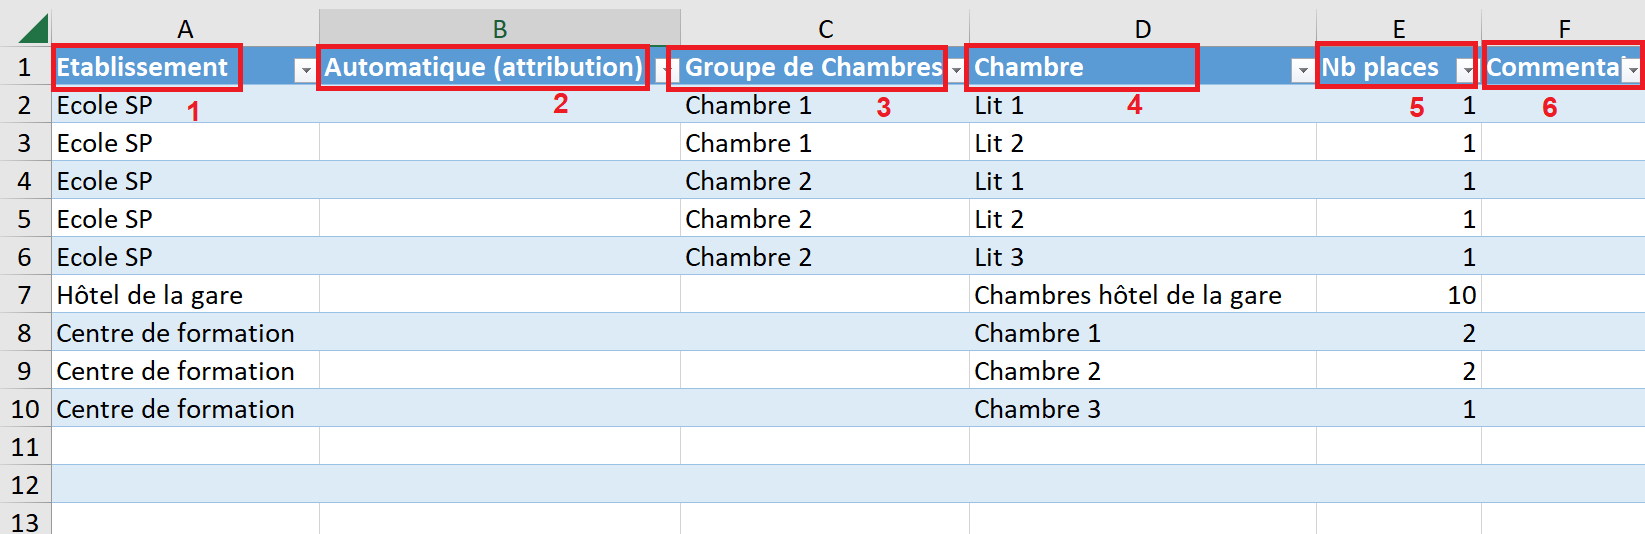The height and width of the screenshot is (534, 1645).
Task: Select row 7 header
Action: (25, 295)
